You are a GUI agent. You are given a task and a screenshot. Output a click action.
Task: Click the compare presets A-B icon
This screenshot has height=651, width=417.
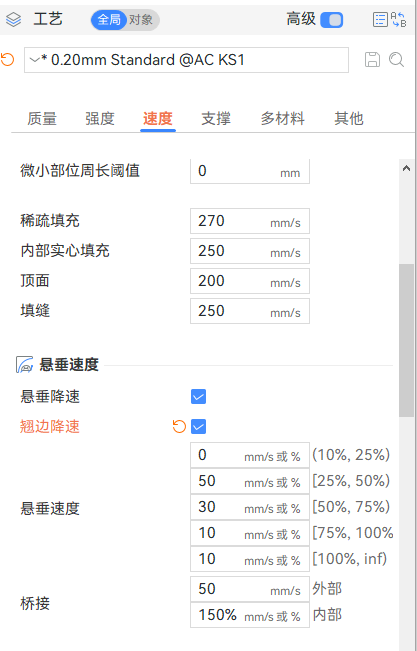click(x=398, y=20)
